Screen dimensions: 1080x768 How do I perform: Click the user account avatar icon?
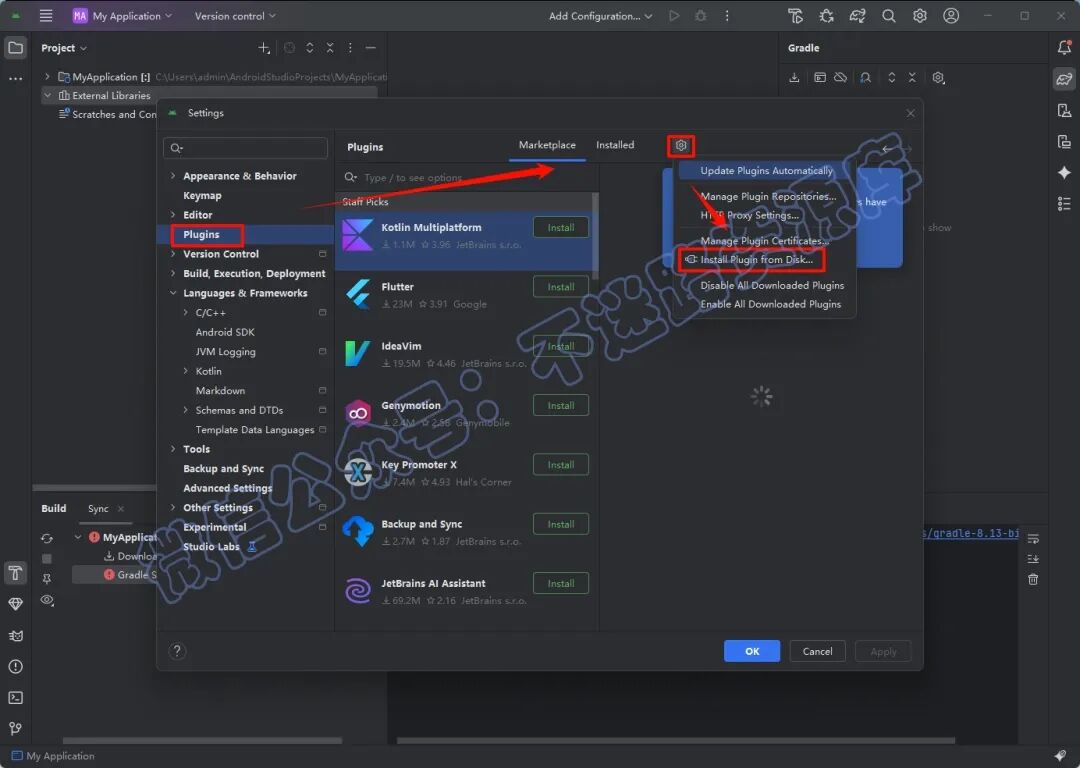[x=951, y=16]
